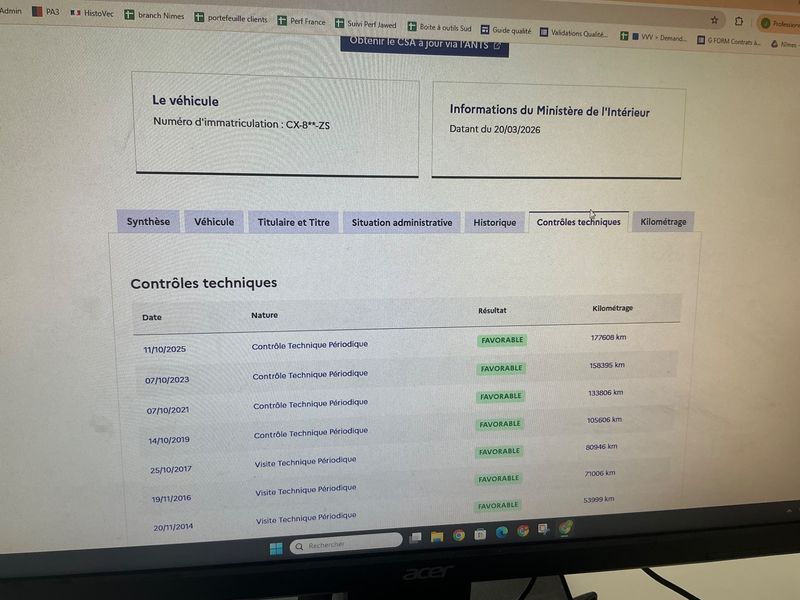Select the Contrôles techniques tab
The height and width of the screenshot is (600, 800).
click(578, 222)
